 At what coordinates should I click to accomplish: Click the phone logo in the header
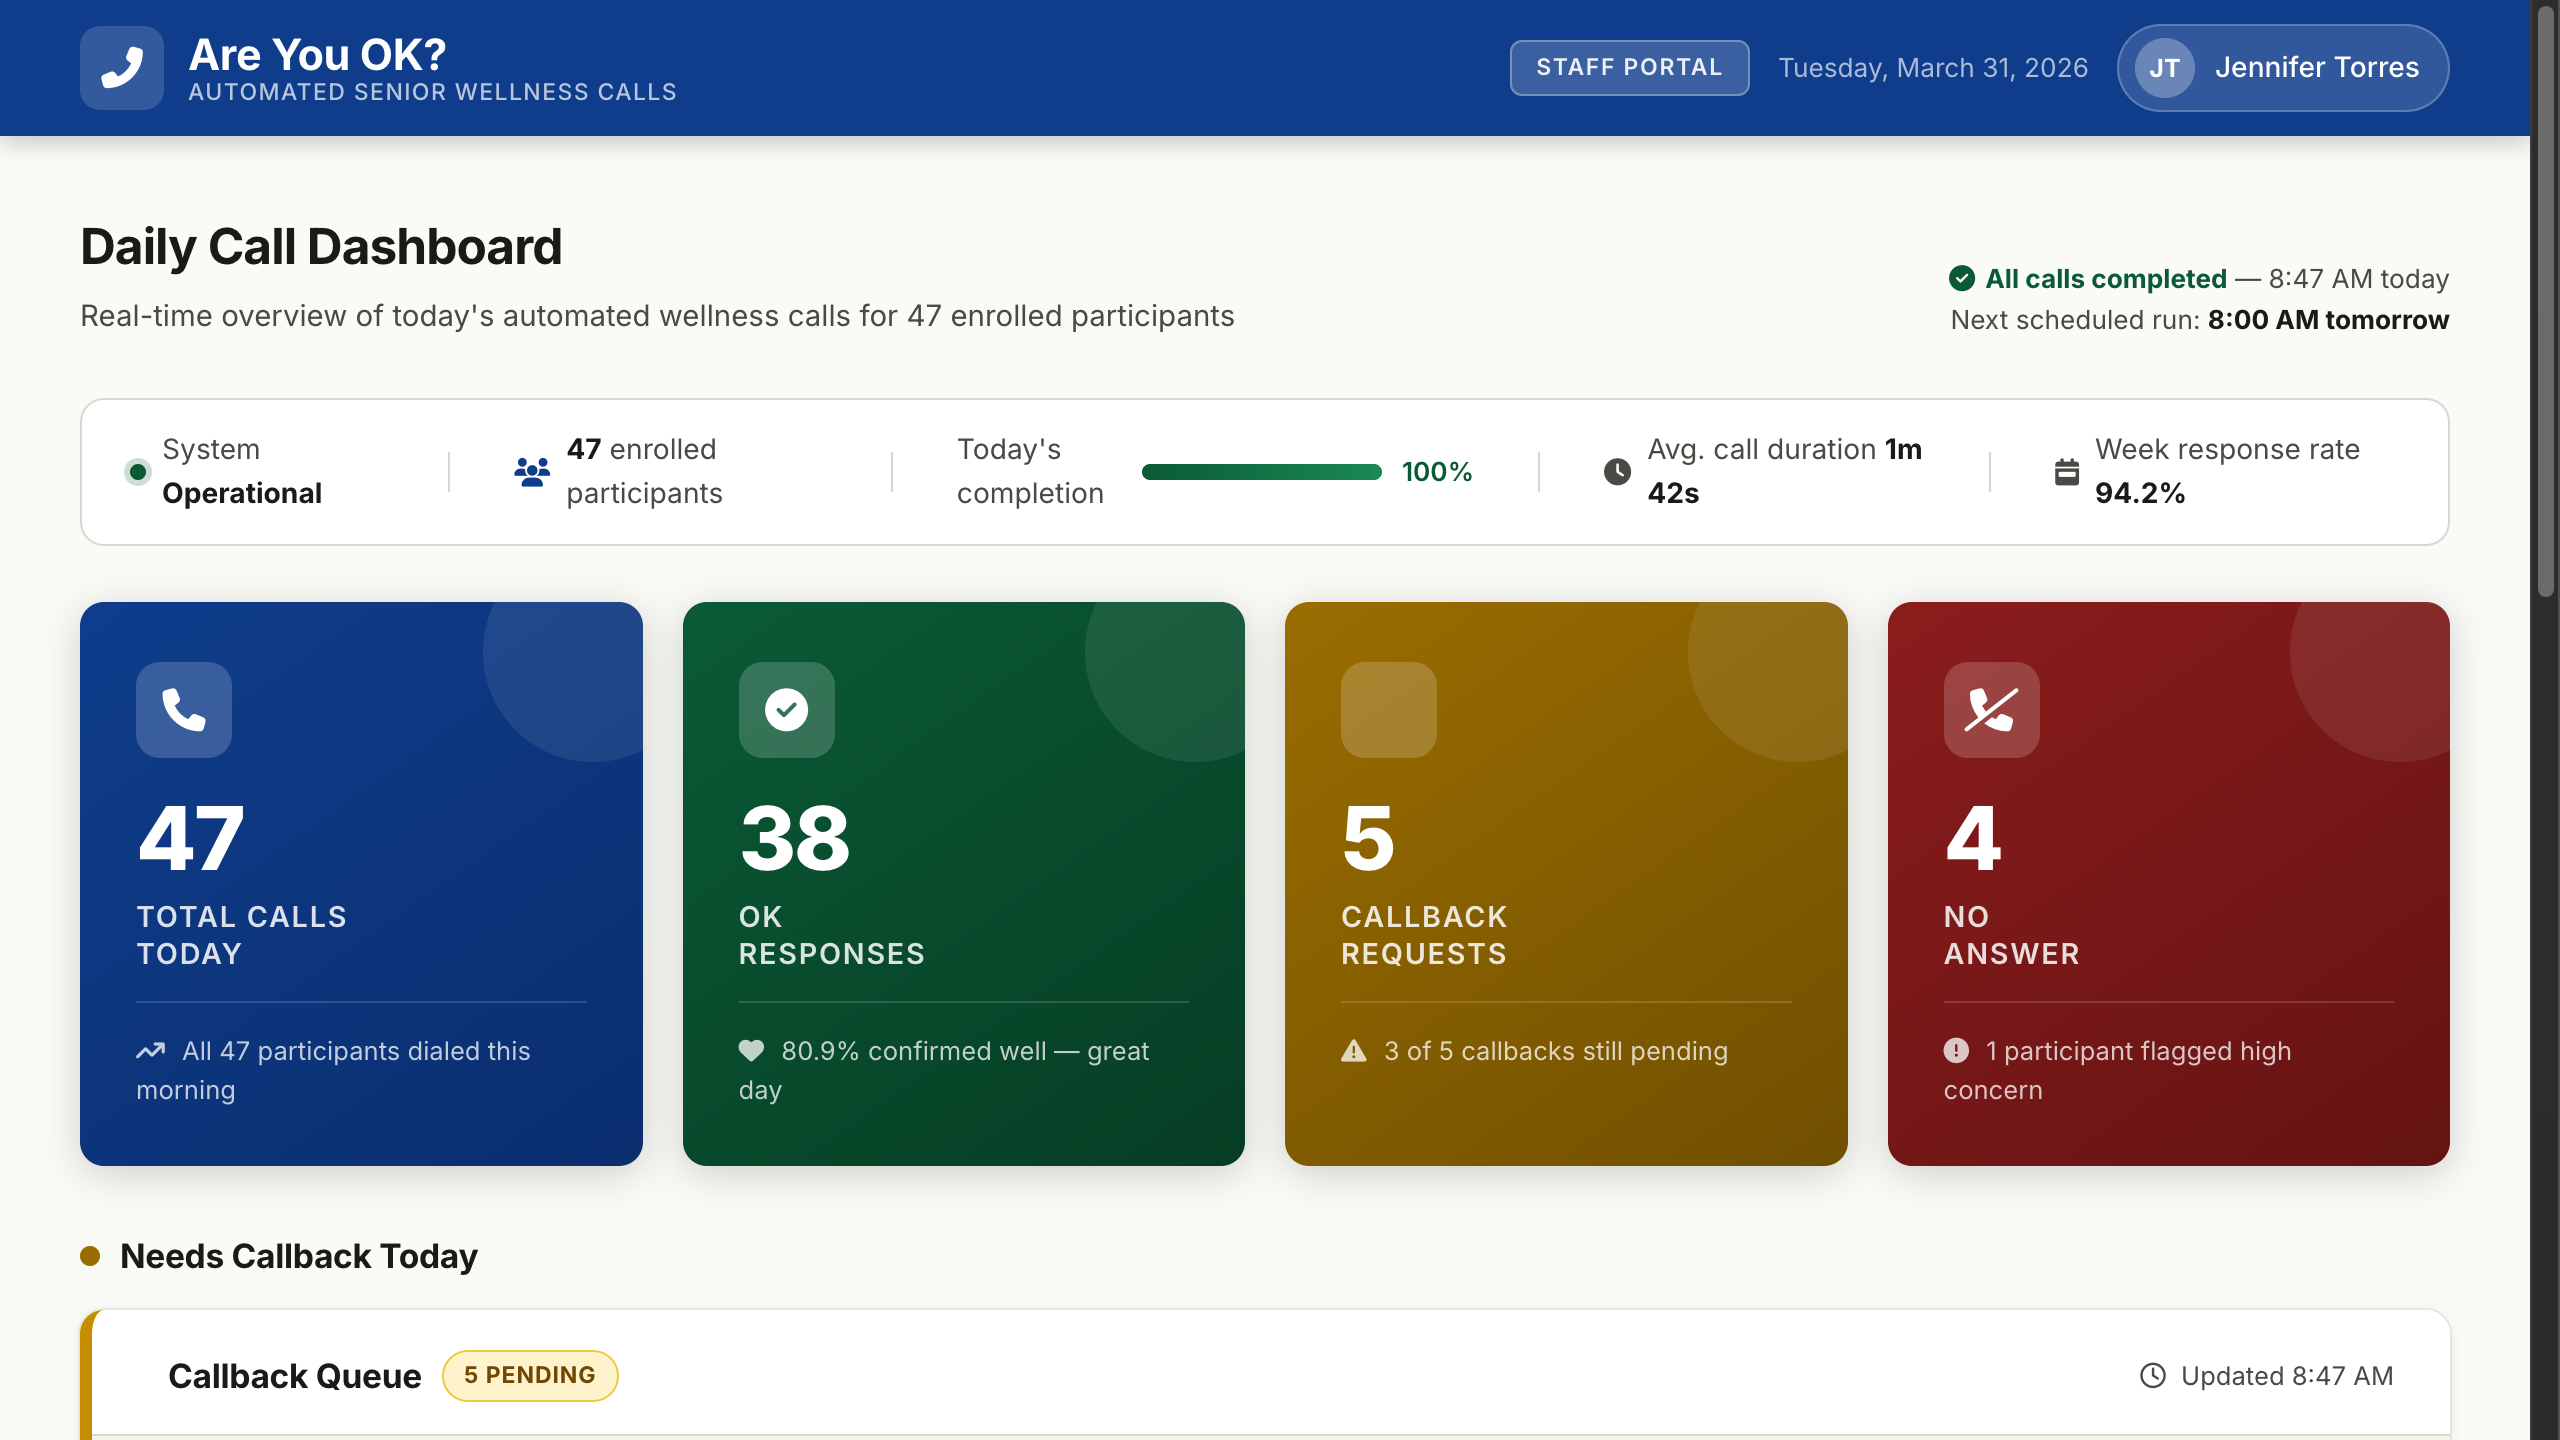121,67
